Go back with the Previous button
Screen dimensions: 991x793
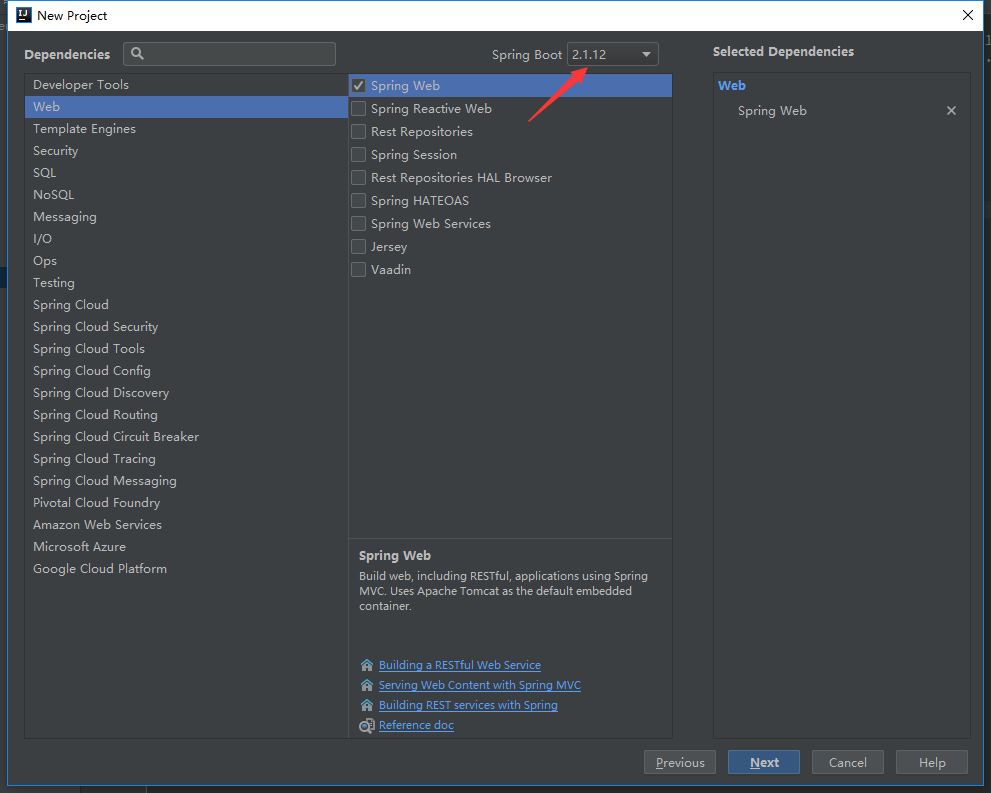coord(679,762)
